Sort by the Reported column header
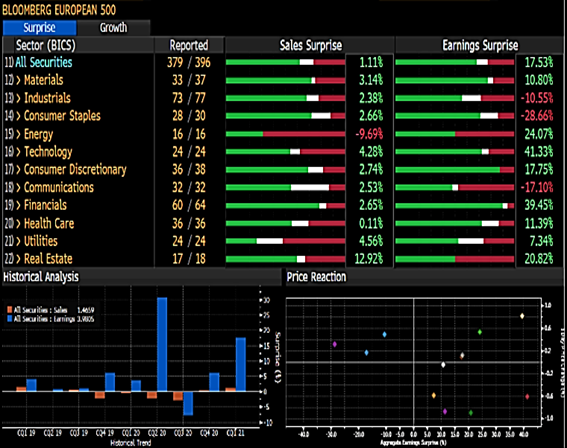Image resolution: width=567 pixels, height=448 pixels. click(189, 45)
